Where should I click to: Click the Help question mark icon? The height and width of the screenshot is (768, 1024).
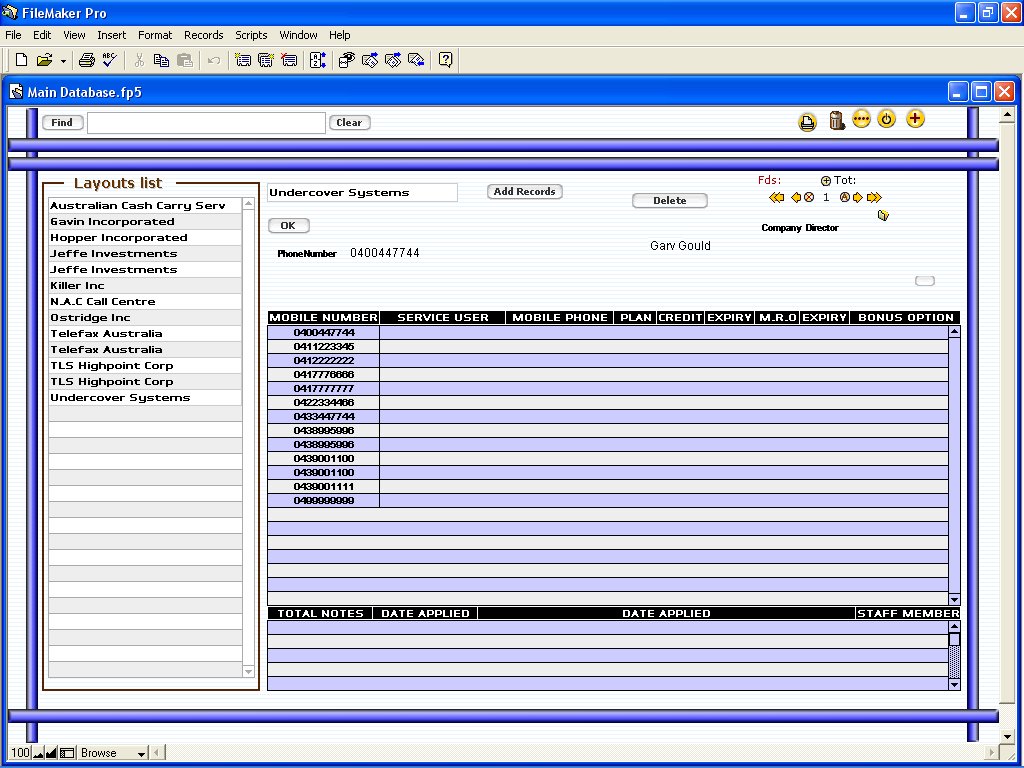[x=445, y=60]
